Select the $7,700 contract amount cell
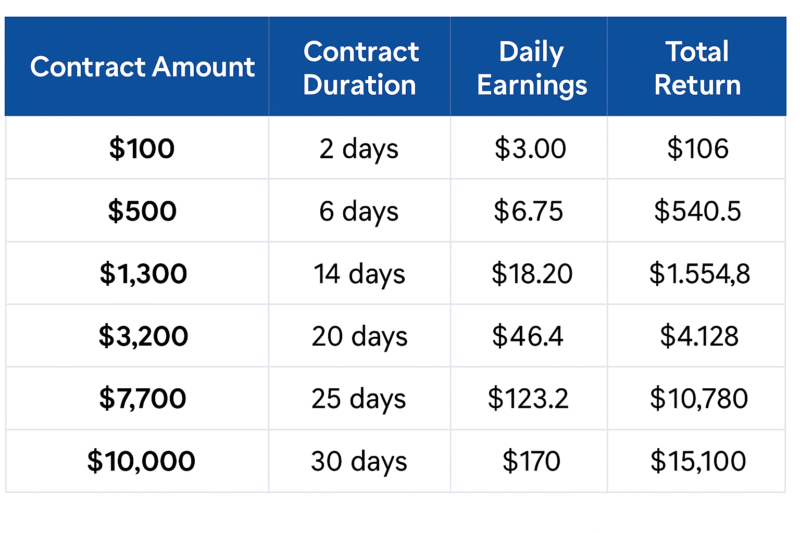The height and width of the screenshot is (533, 800). tap(142, 398)
